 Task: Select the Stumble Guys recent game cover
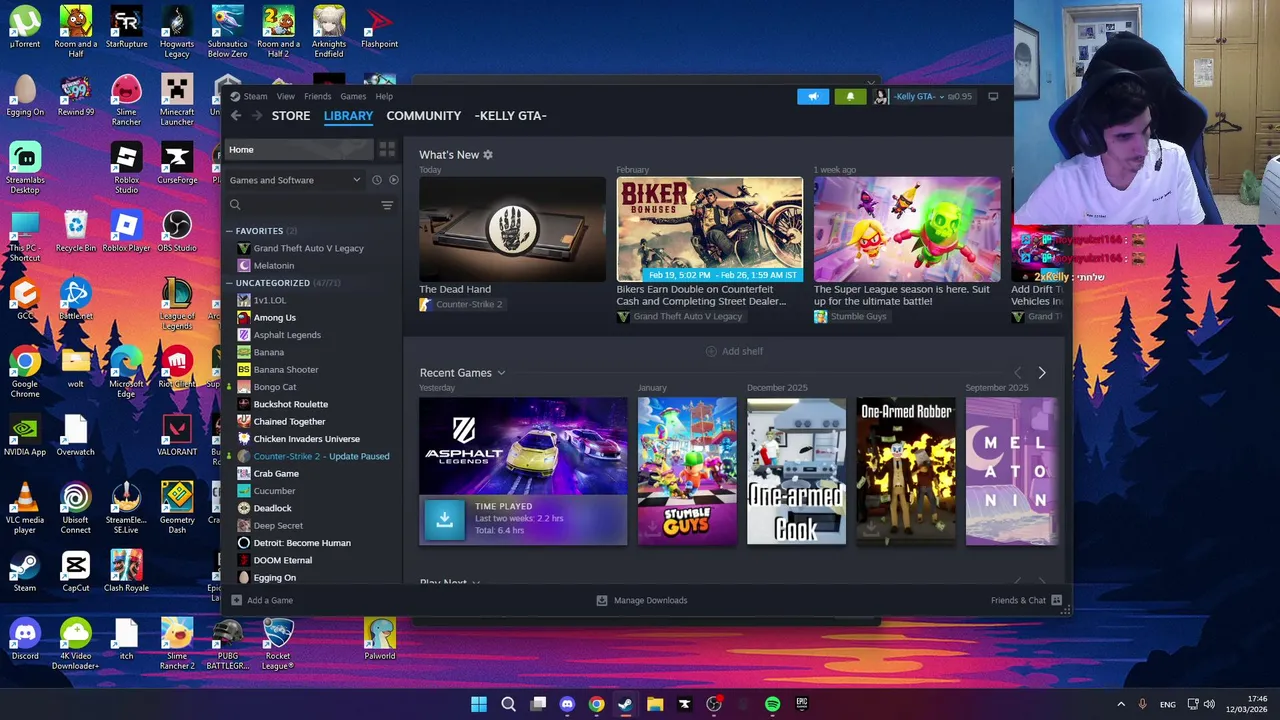coord(687,471)
